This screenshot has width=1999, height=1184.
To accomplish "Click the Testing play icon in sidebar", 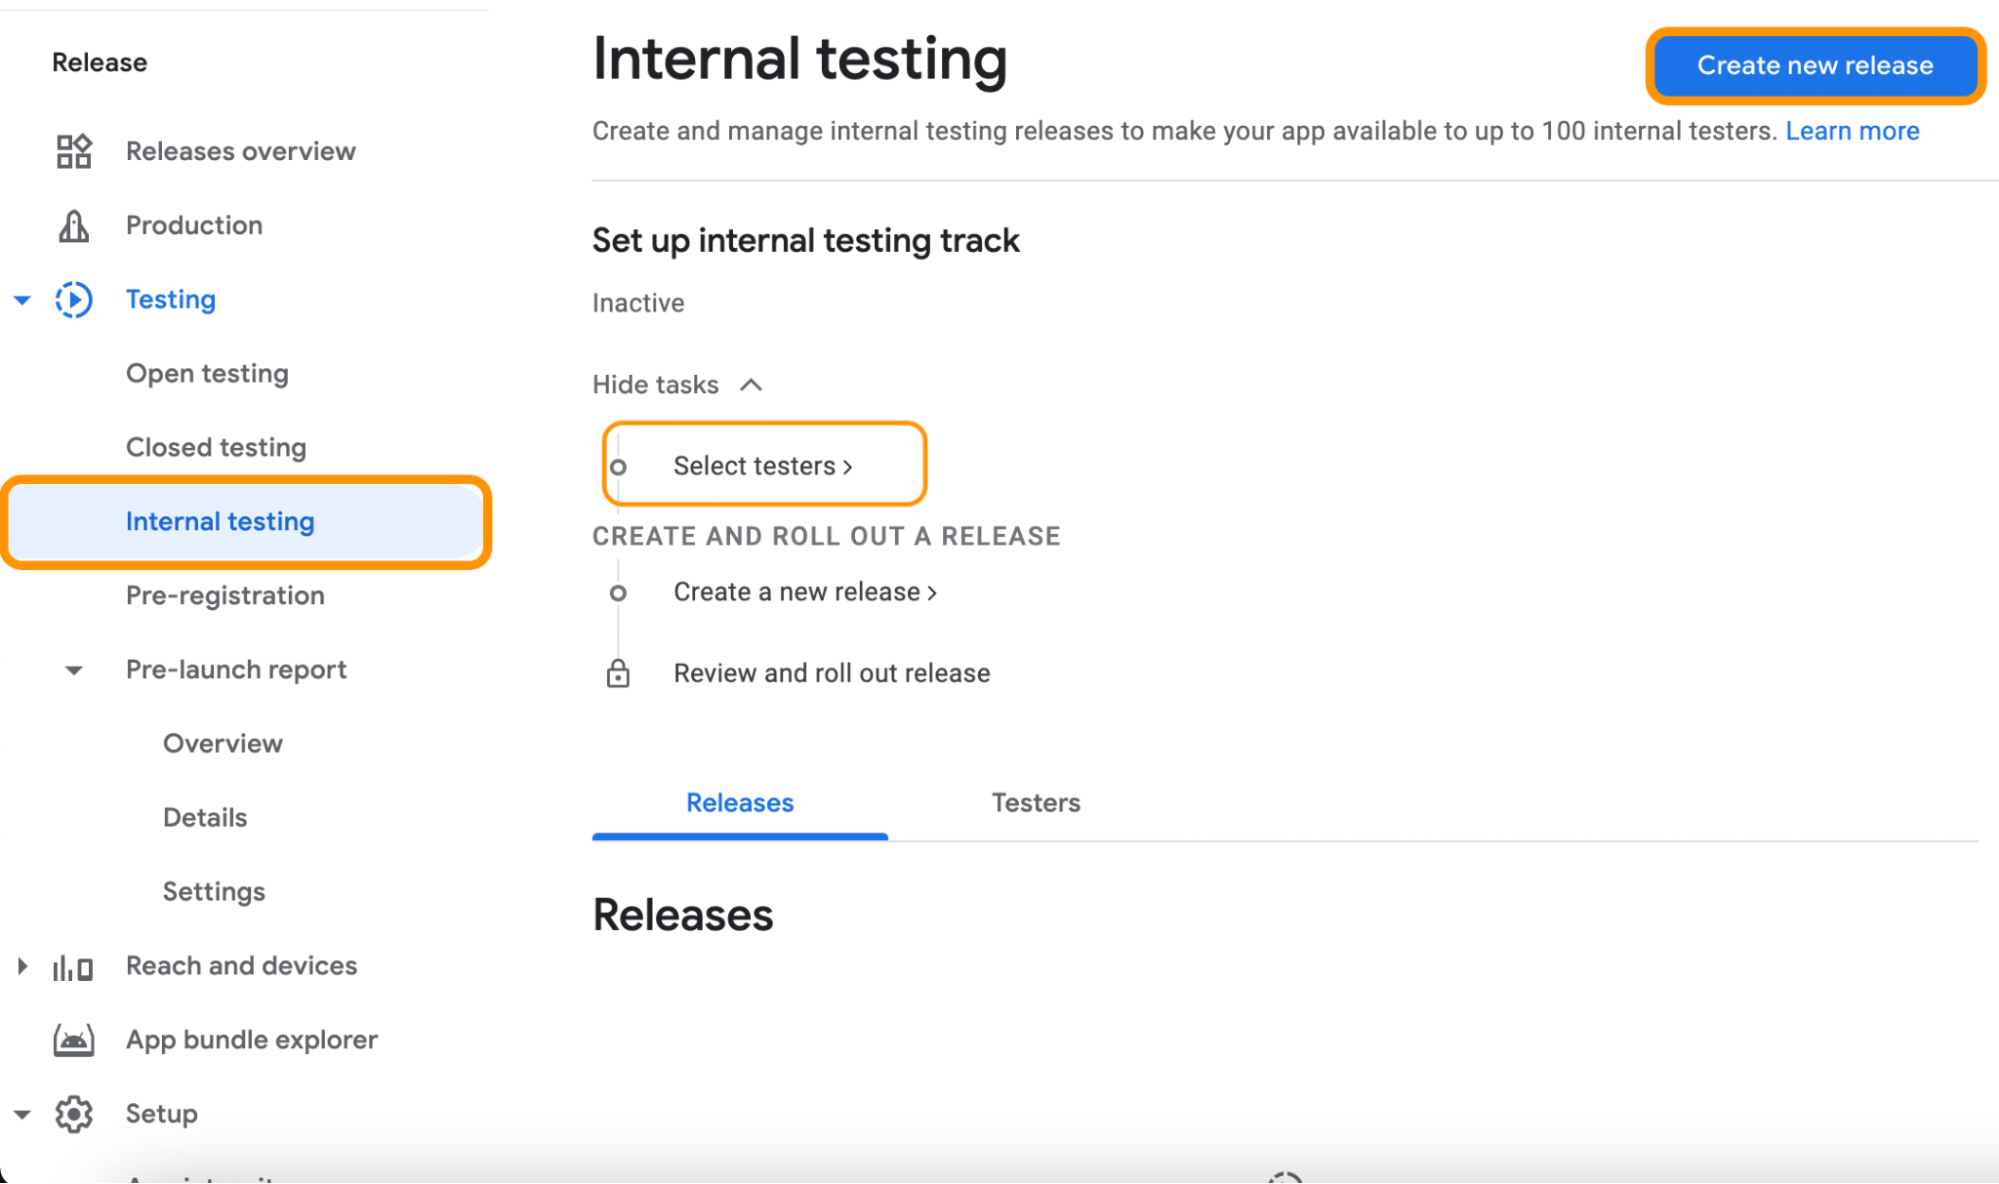I will coord(72,299).
